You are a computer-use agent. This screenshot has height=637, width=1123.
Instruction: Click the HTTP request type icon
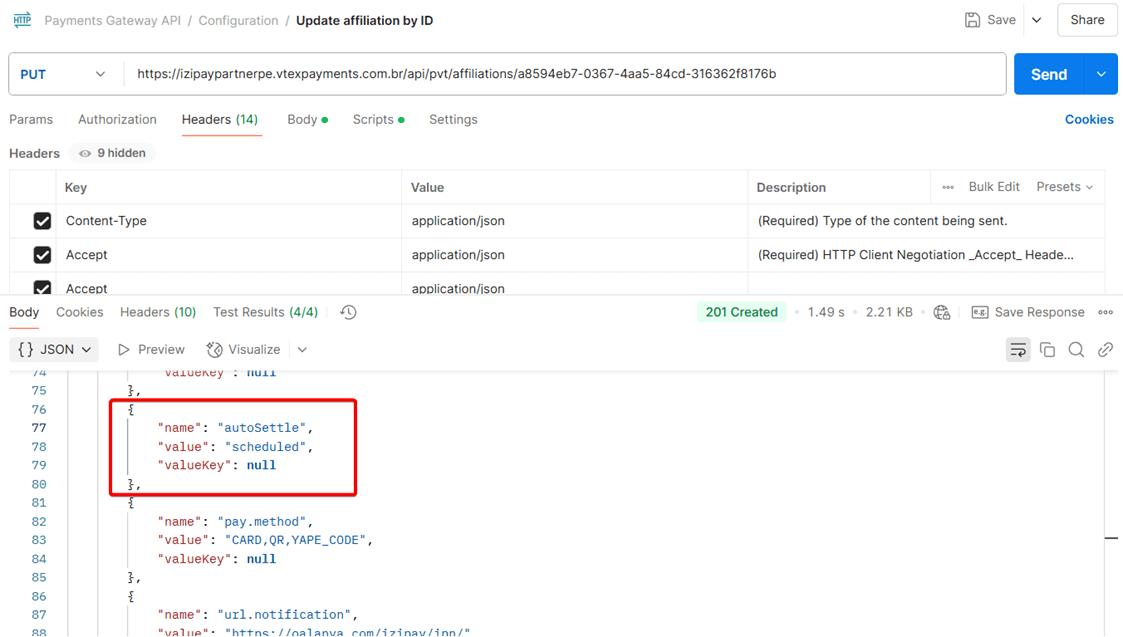click(22, 19)
